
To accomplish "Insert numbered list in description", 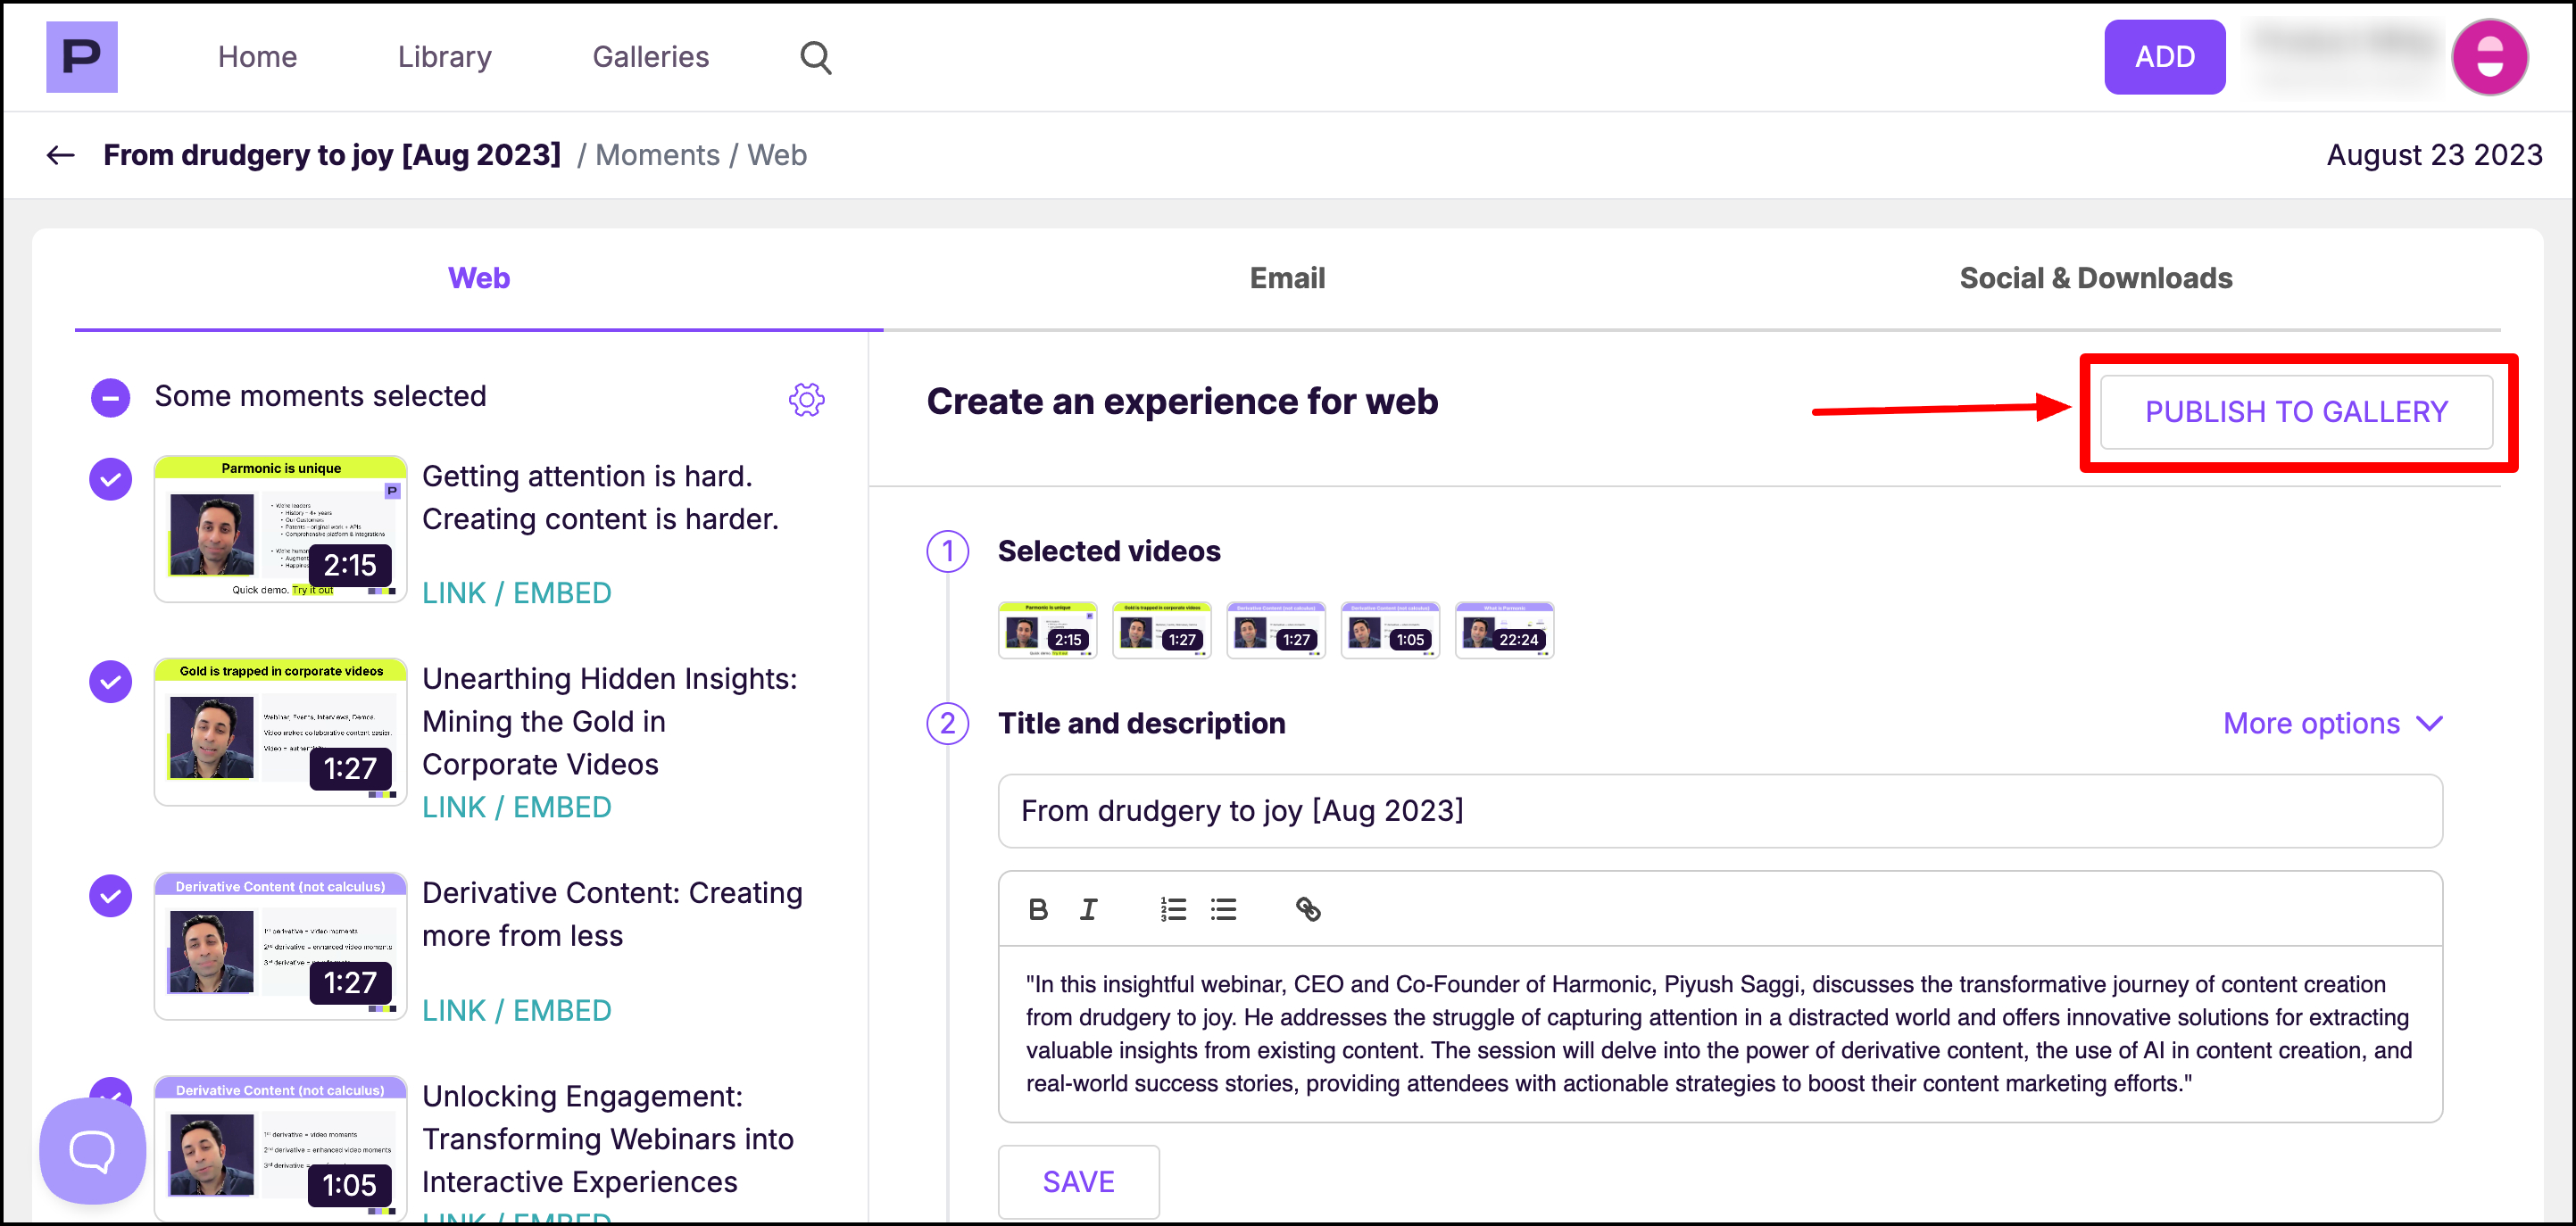I will (x=1173, y=909).
